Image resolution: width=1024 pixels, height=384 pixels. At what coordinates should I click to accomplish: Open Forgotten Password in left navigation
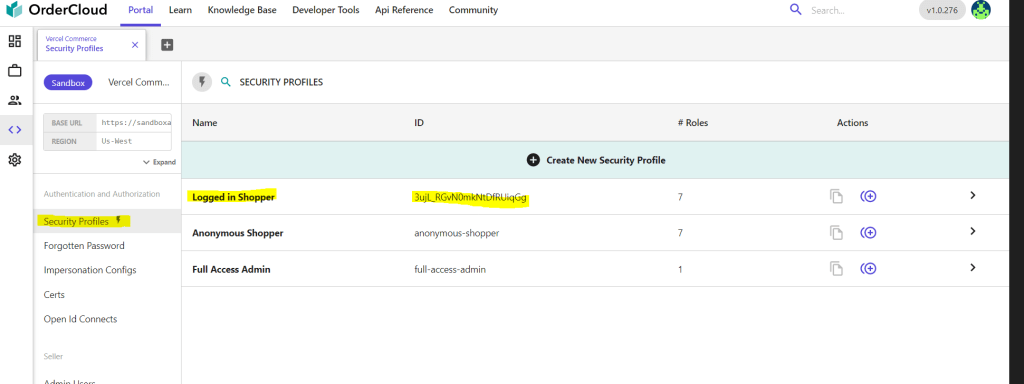click(x=84, y=246)
